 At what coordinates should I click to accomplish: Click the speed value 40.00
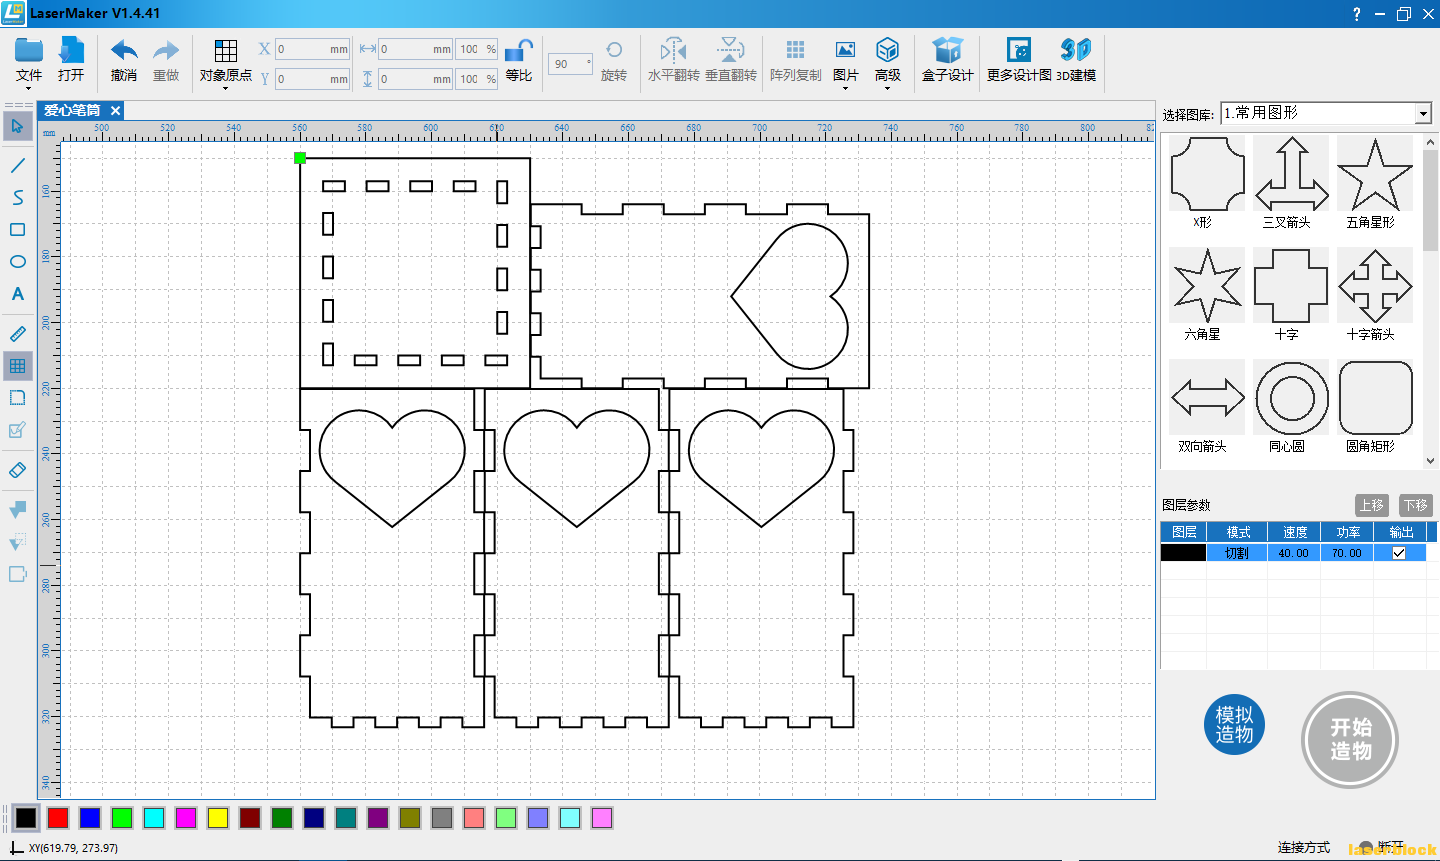[1293, 552]
